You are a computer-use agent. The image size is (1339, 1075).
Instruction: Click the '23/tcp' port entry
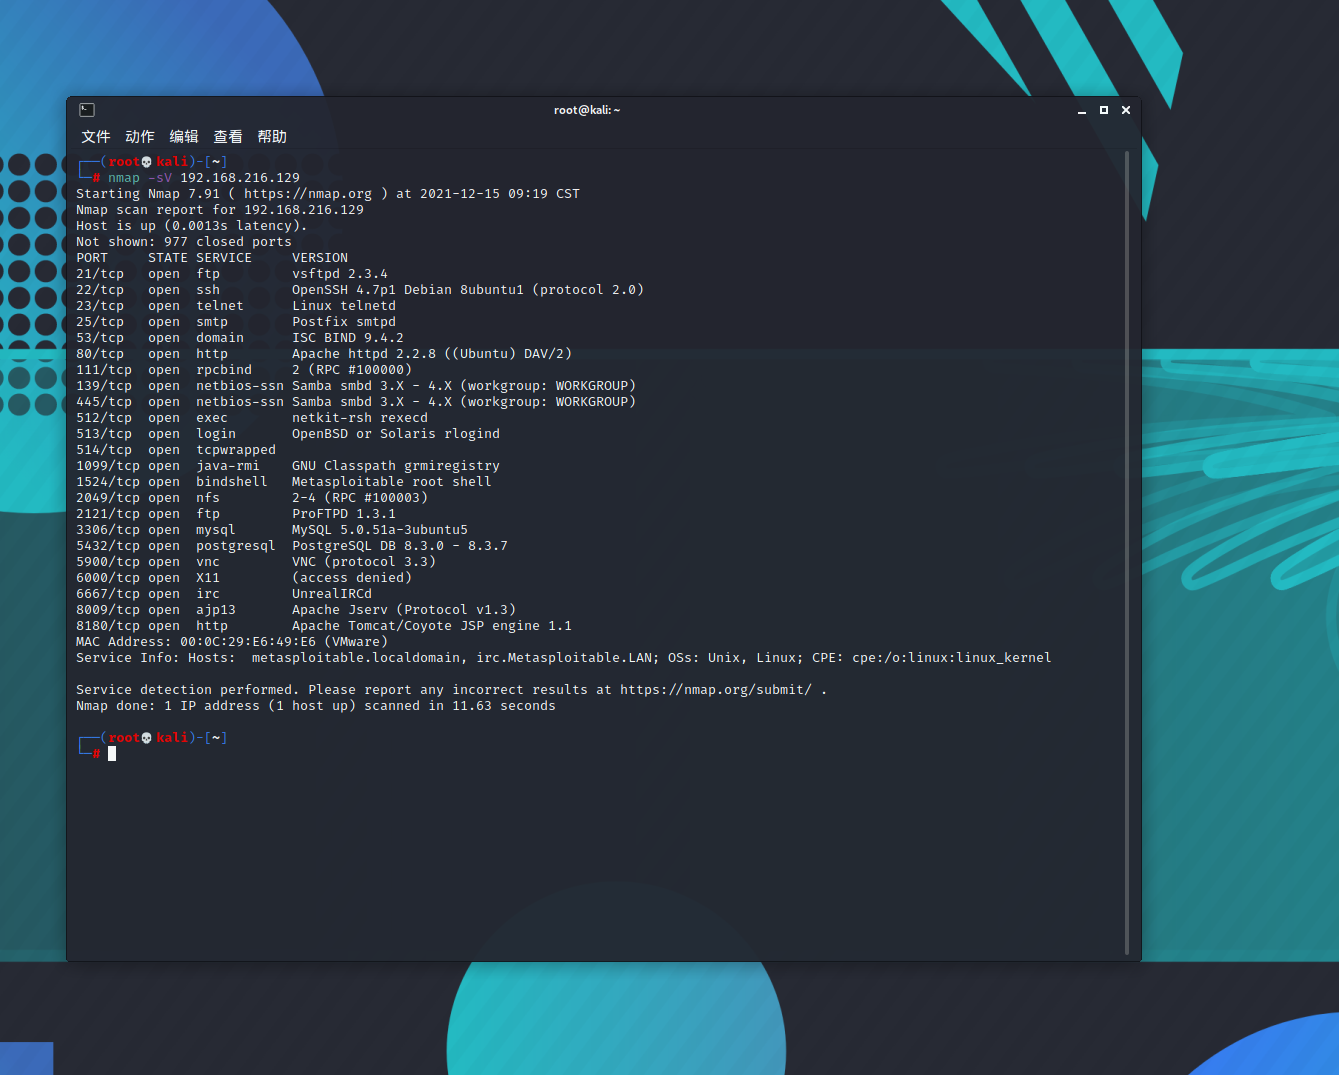100,306
